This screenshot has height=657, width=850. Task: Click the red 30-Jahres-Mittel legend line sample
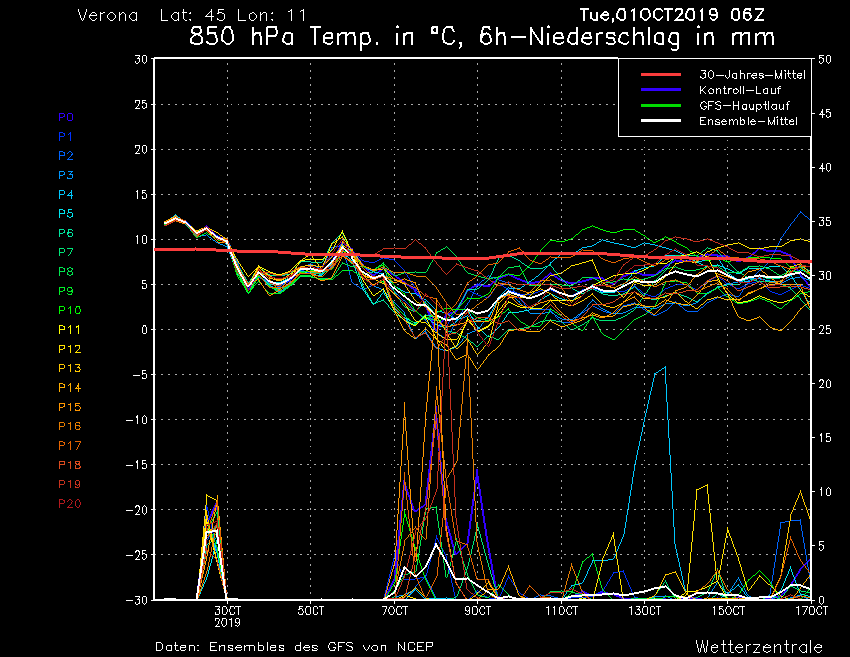point(661,74)
